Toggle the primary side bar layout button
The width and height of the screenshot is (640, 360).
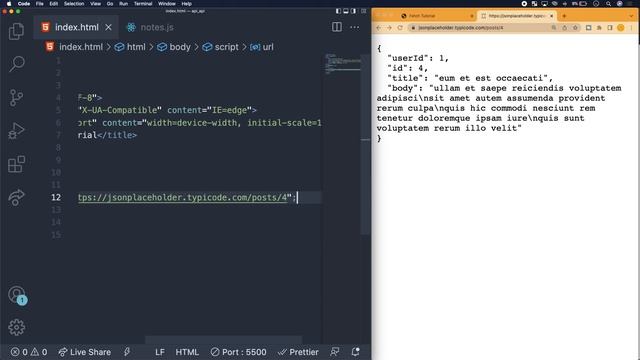[338, 11]
